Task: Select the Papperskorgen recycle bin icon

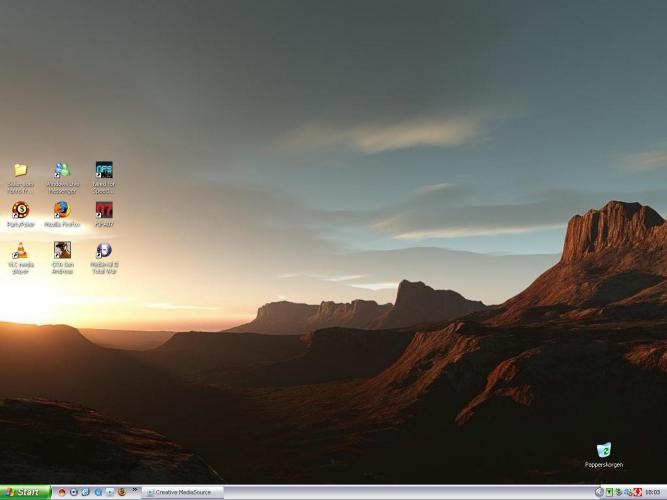Action: [x=604, y=451]
